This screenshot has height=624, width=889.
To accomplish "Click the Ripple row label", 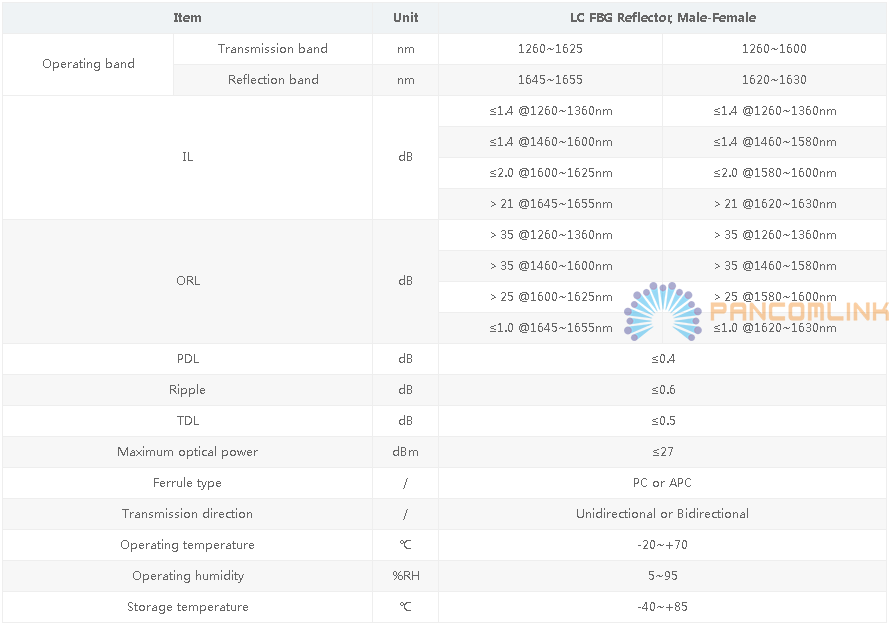I will (x=187, y=390).
